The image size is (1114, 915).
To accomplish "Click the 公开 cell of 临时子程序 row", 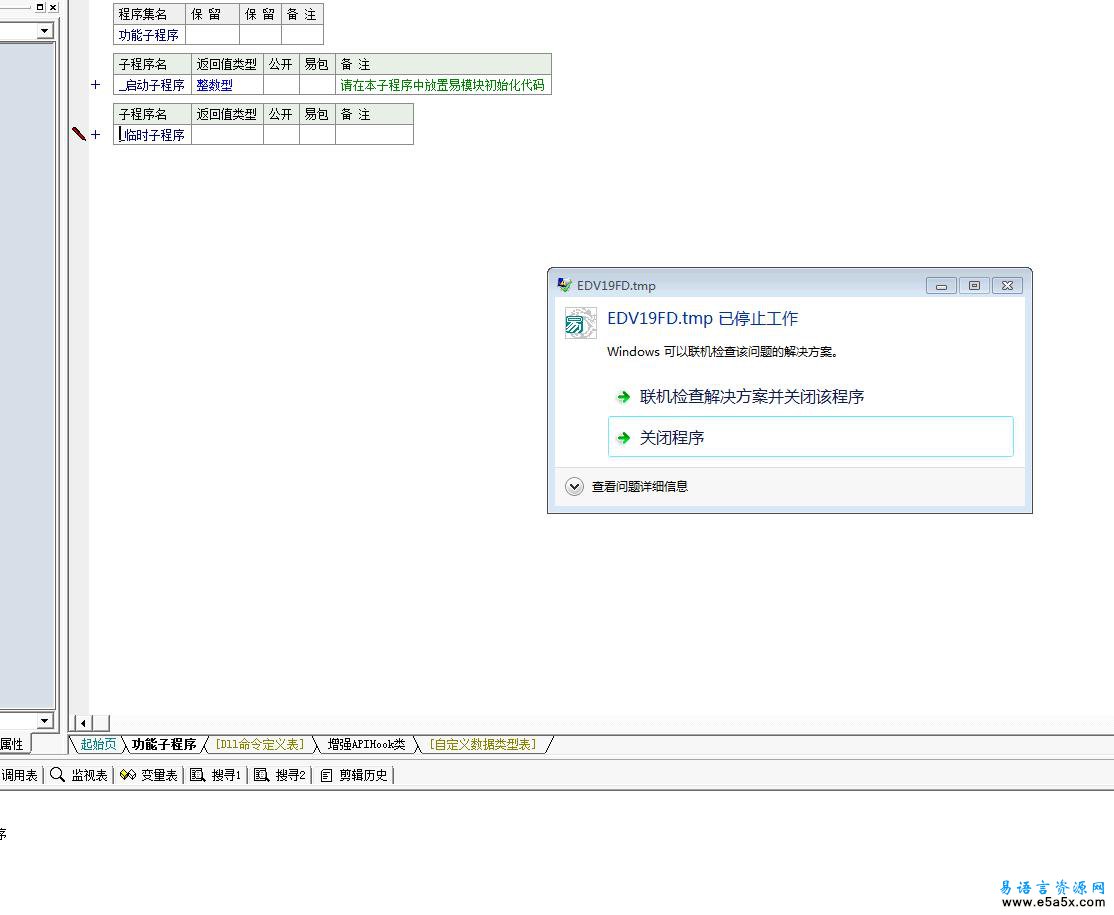I will click(281, 134).
